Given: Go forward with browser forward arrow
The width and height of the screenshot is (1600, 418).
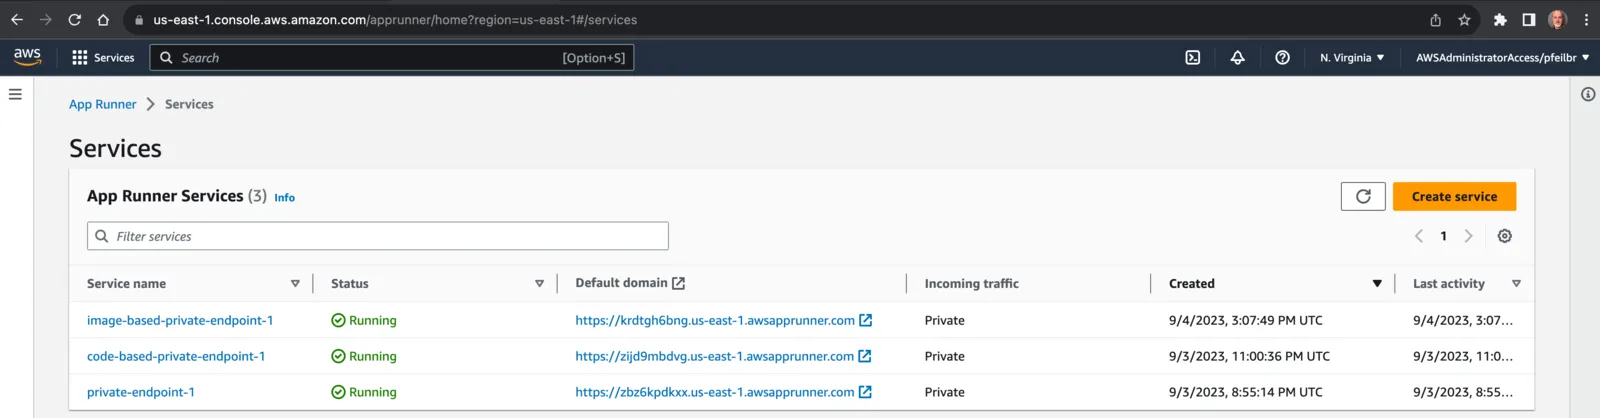Looking at the screenshot, I should click(x=45, y=20).
